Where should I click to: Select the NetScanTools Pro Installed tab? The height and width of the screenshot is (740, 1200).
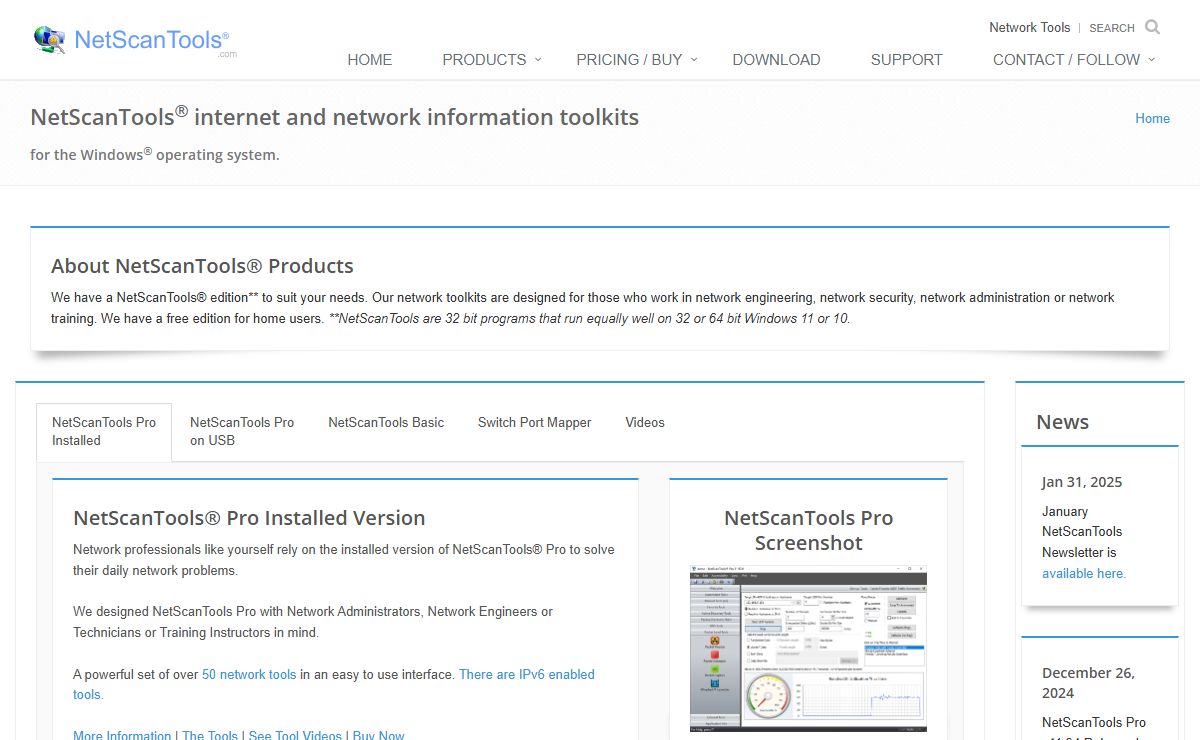(104, 432)
